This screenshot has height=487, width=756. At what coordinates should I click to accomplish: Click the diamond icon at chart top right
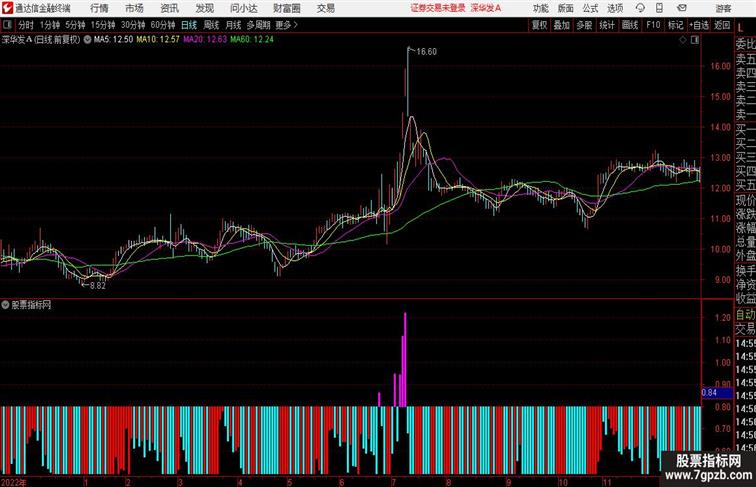pyautogui.click(x=683, y=40)
